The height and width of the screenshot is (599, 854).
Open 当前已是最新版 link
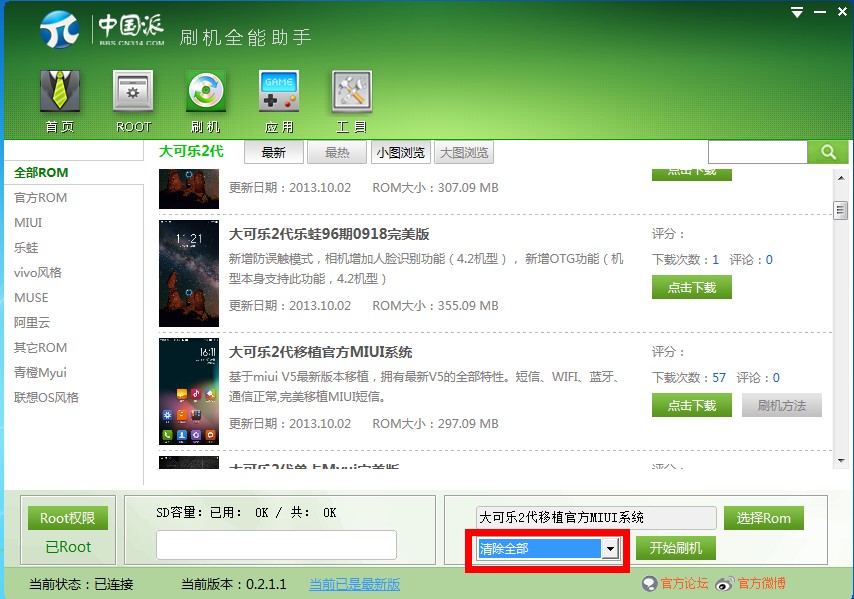click(x=355, y=584)
